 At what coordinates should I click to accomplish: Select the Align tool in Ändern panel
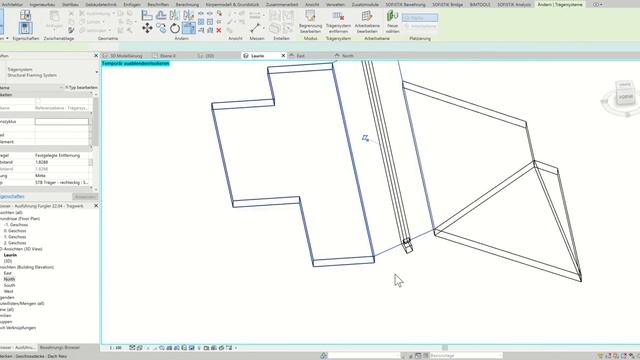147,16
